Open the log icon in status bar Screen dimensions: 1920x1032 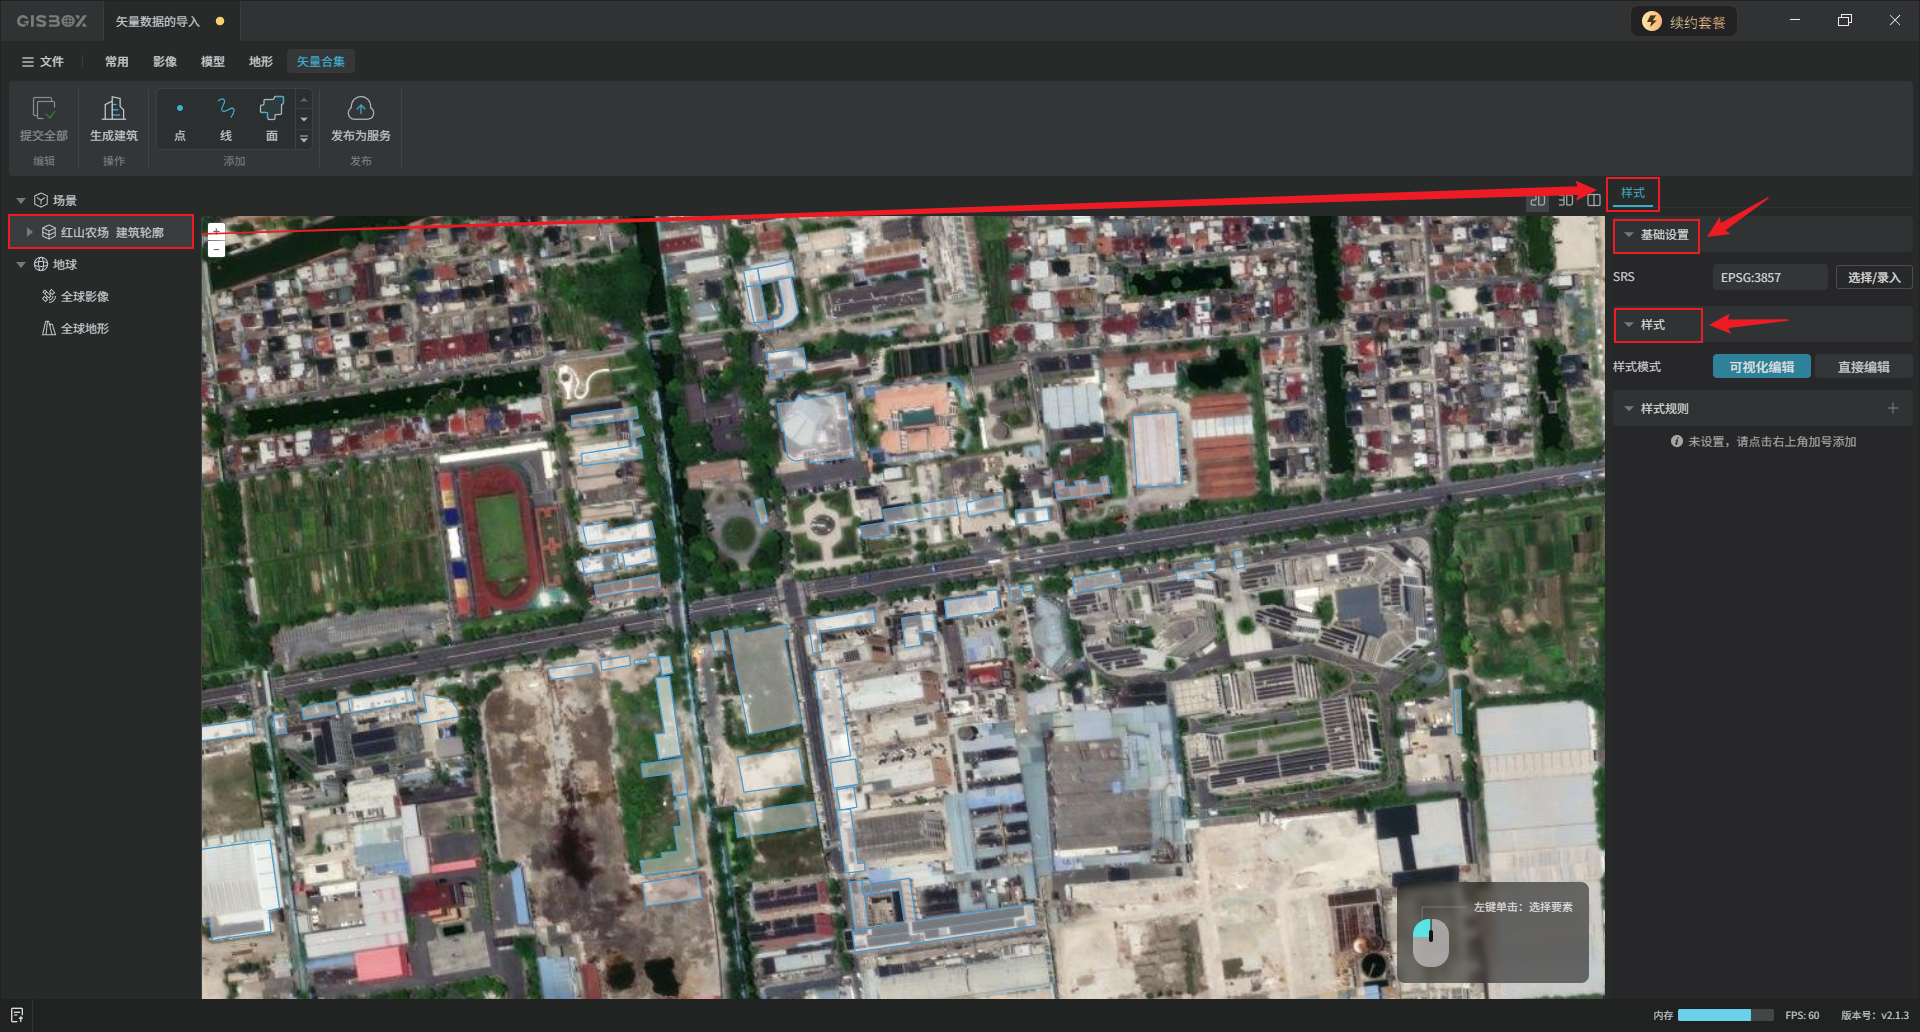point(17,1015)
